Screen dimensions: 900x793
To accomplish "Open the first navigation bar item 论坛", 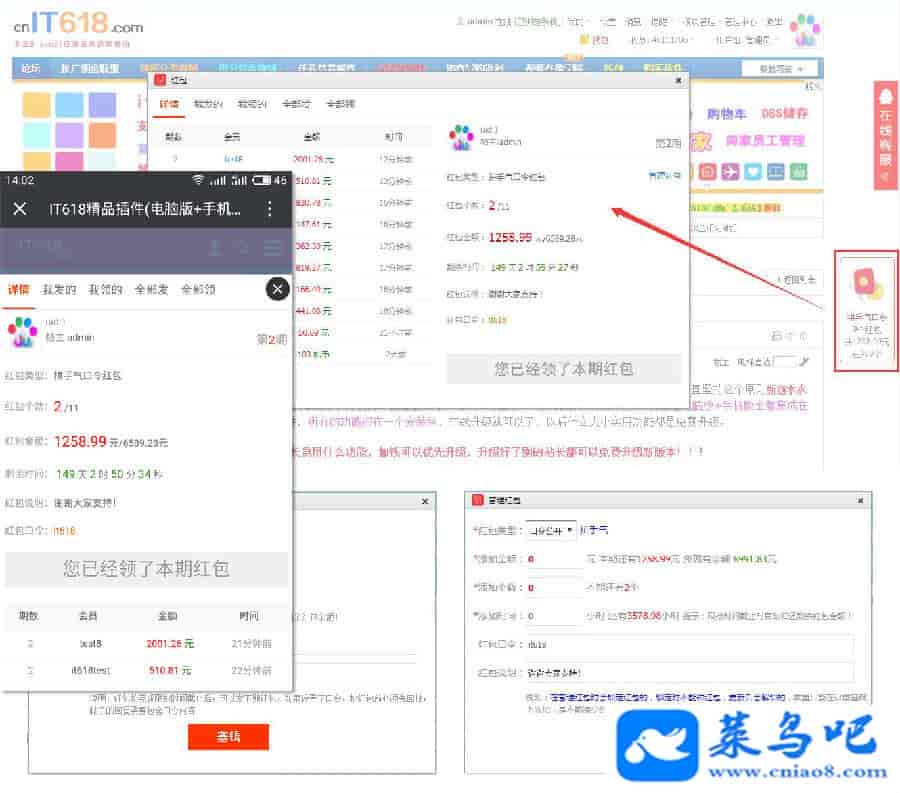I will tap(30, 68).
